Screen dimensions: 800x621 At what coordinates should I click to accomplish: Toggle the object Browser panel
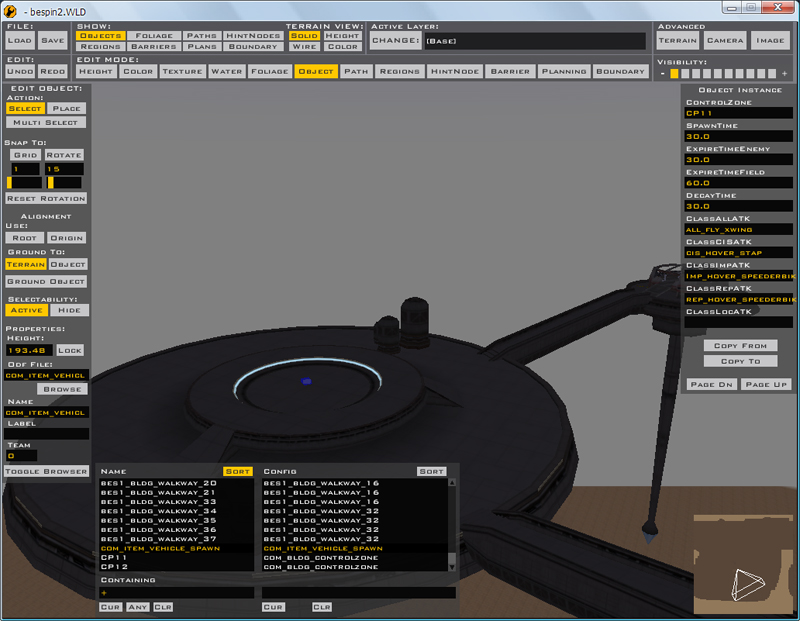click(46, 471)
